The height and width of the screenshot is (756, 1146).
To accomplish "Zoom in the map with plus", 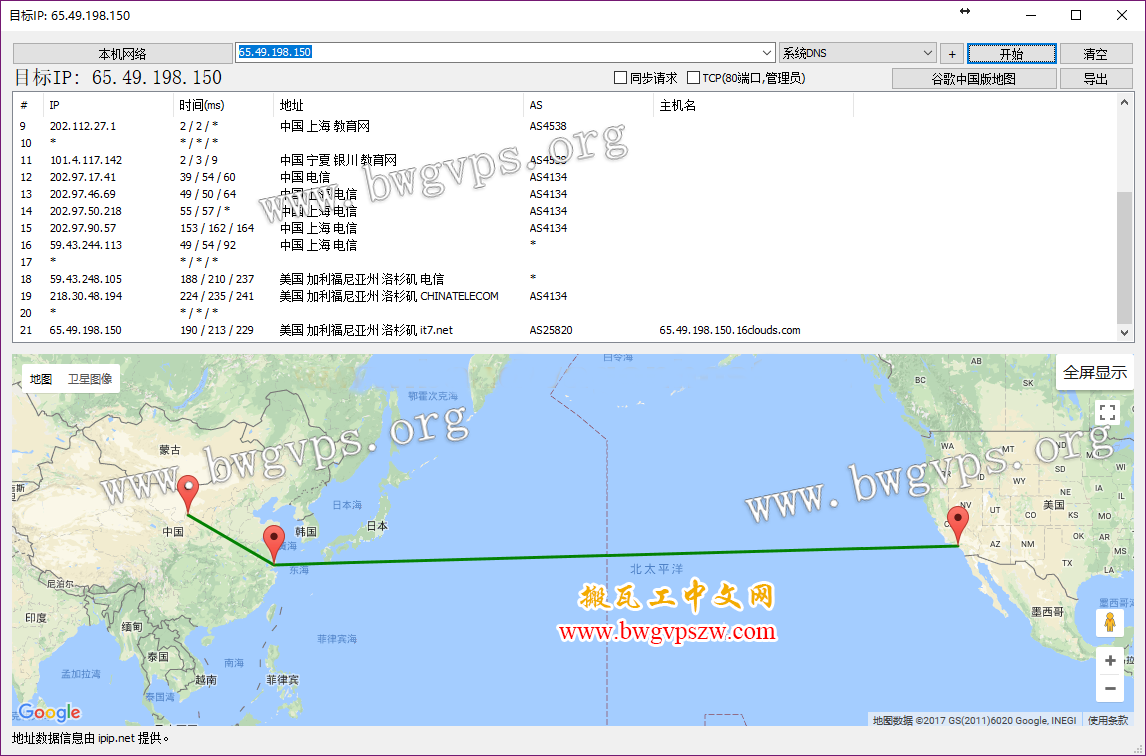I will pyautogui.click(x=1109, y=661).
